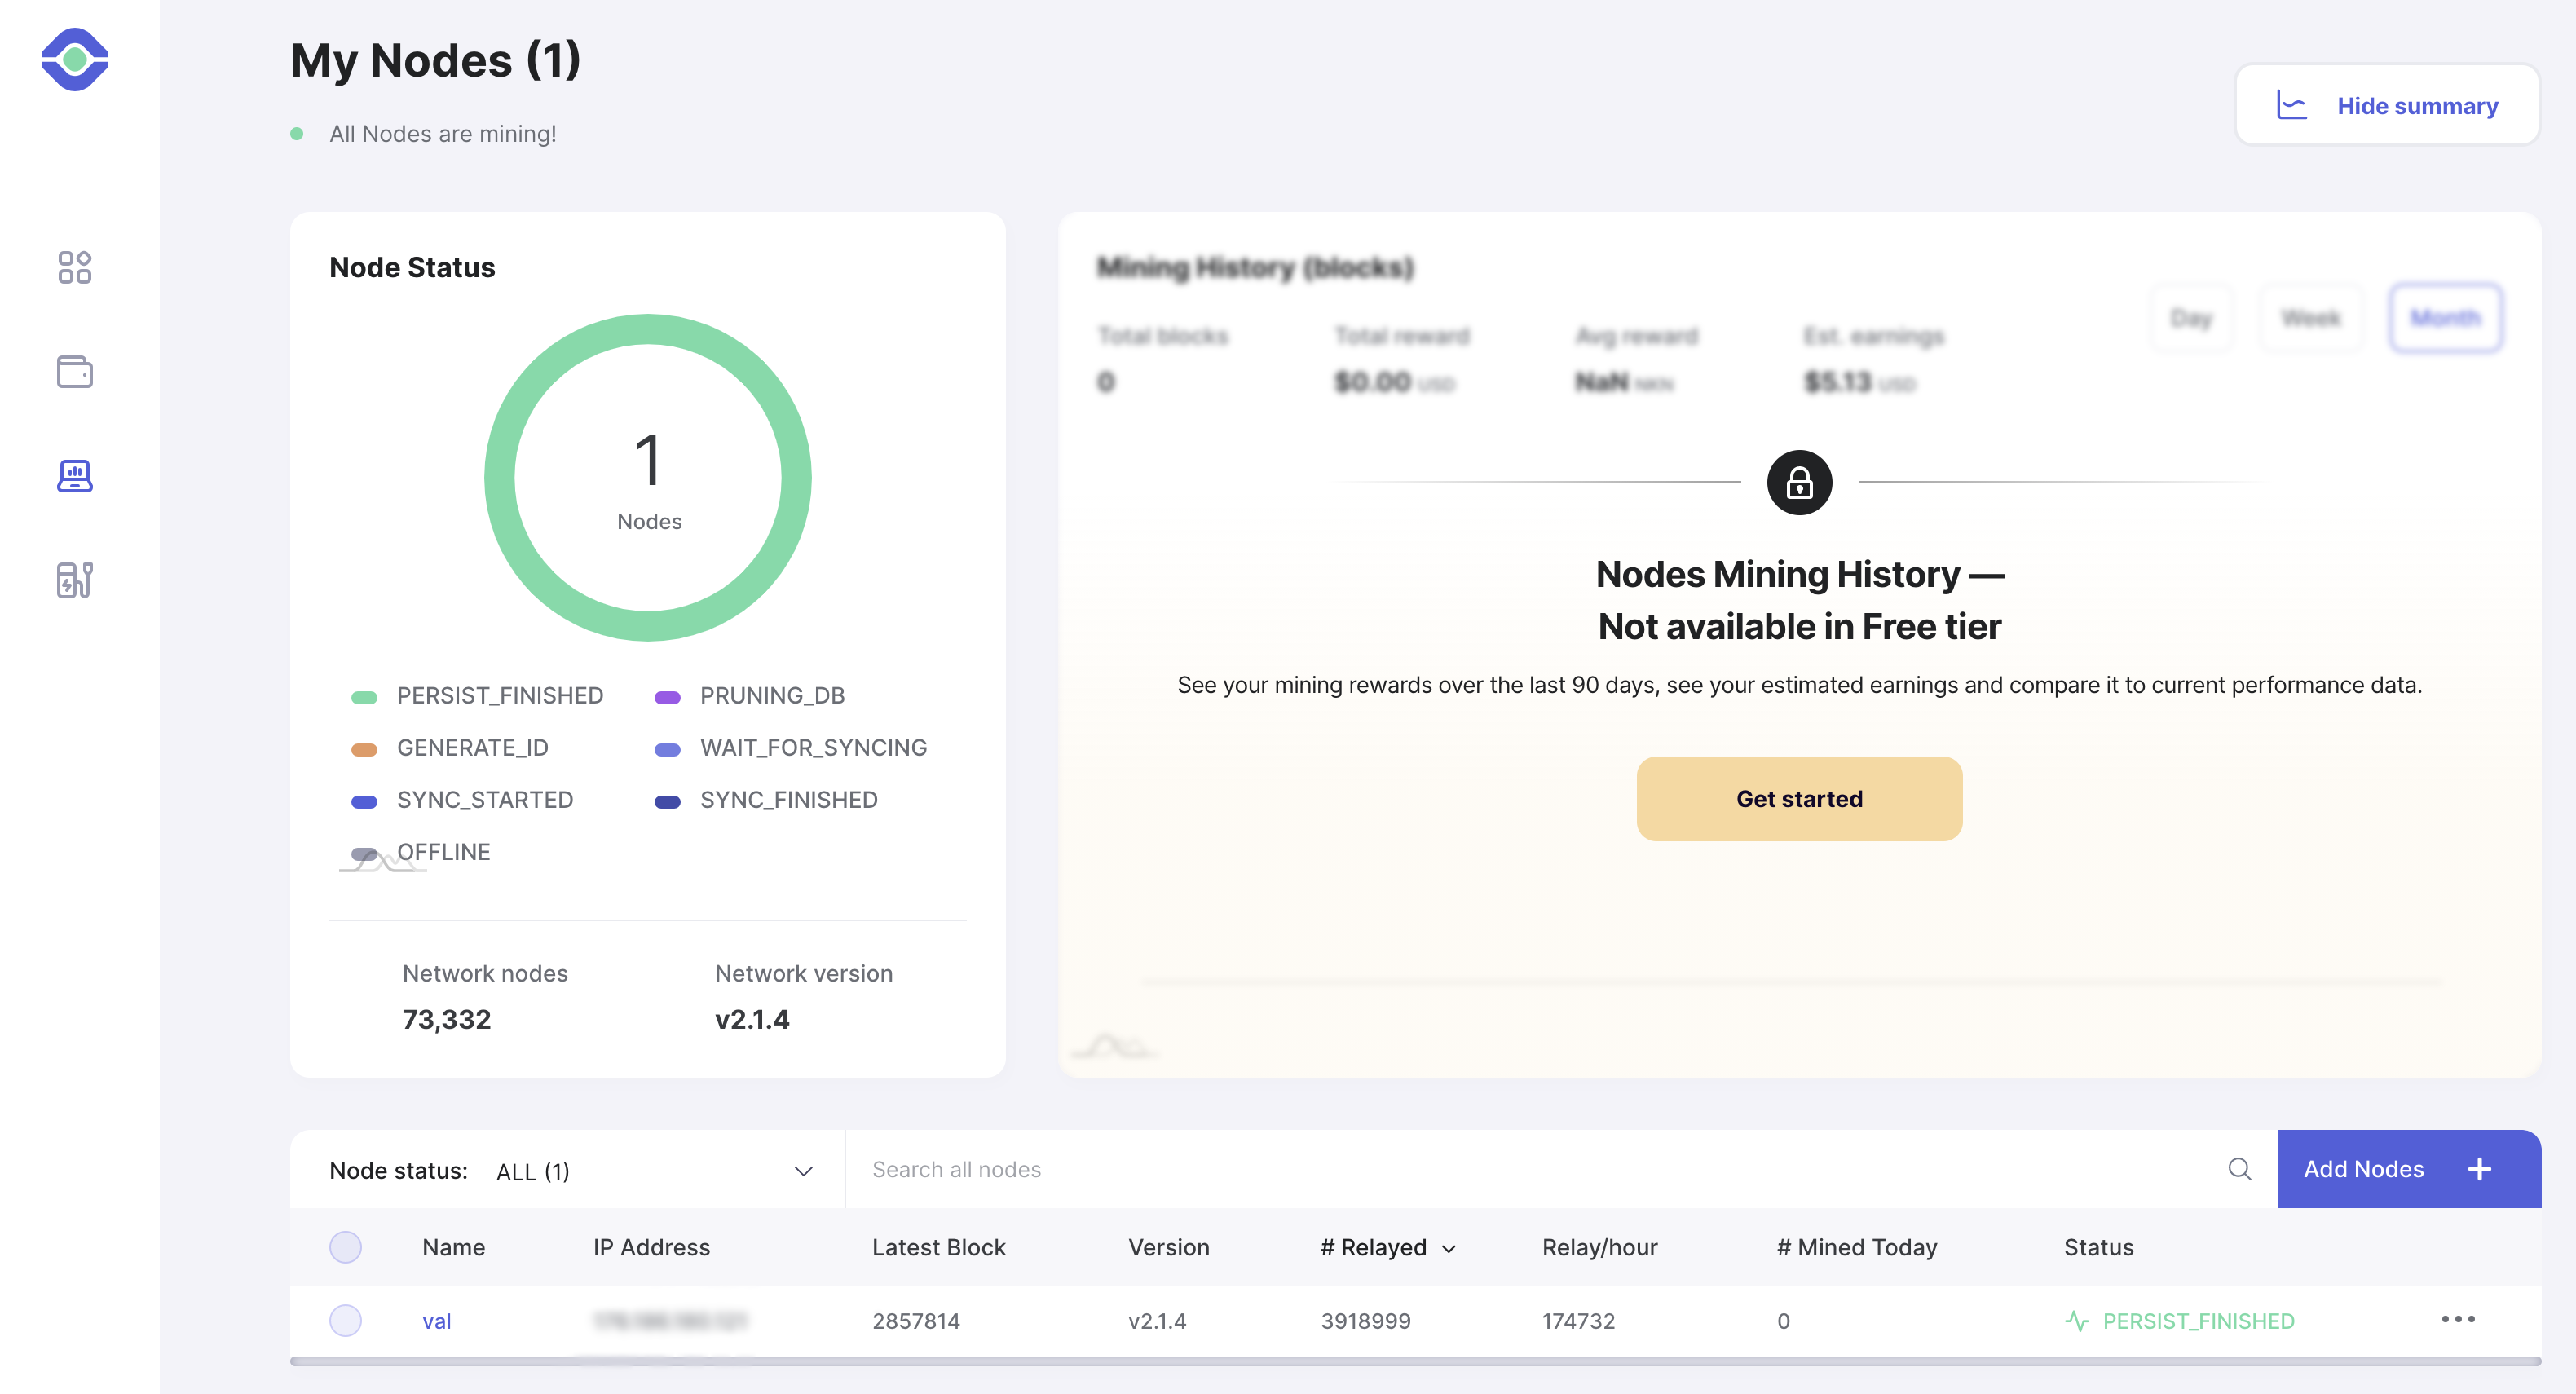Click the SYNC_STARTED blue legend swatch
Image resolution: width=2576 pixels, height=1394 pixels.
[364, 801]
